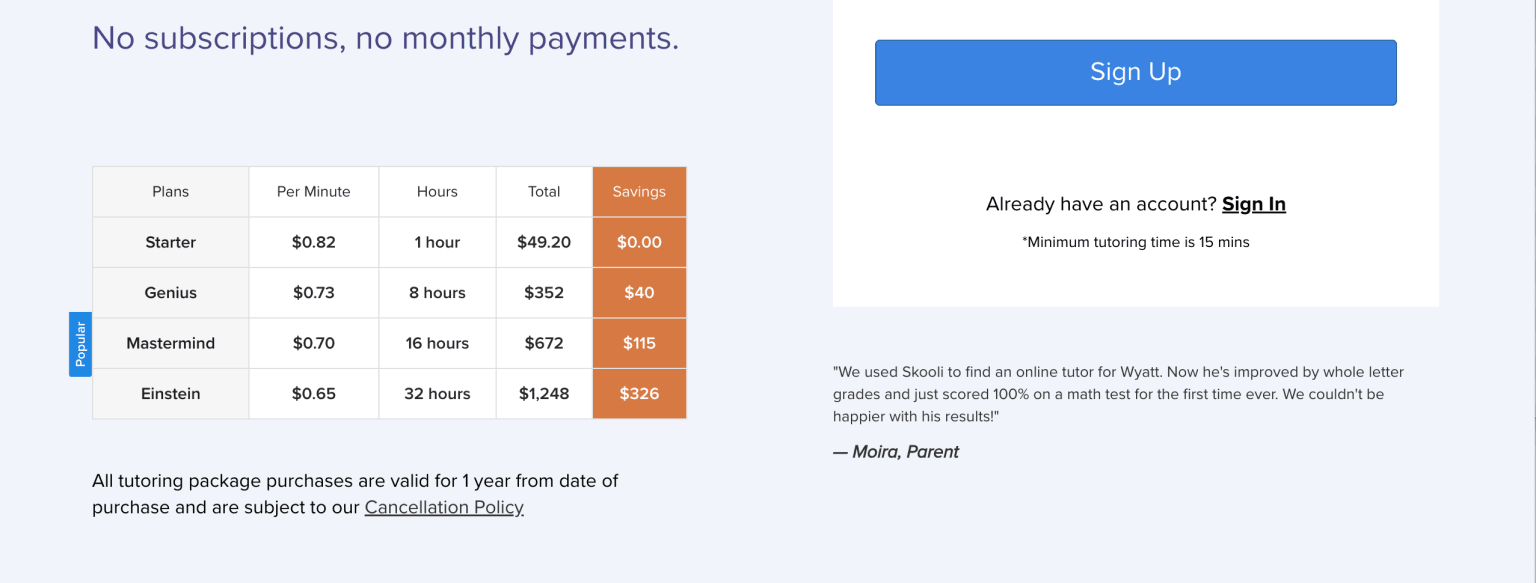
Task: Click the 16 hours cell
Action: pos(437,343)
